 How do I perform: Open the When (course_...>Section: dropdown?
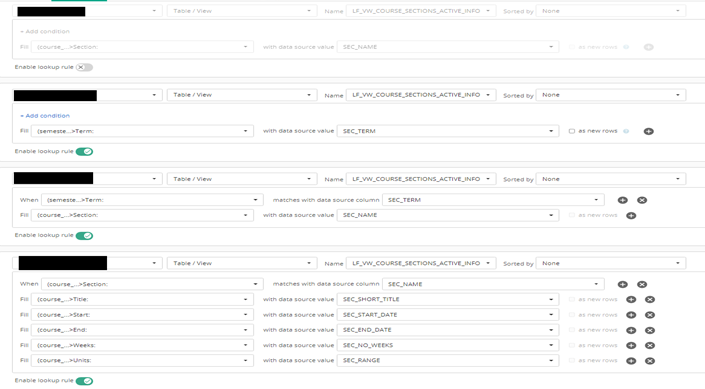tap(152, 284)
